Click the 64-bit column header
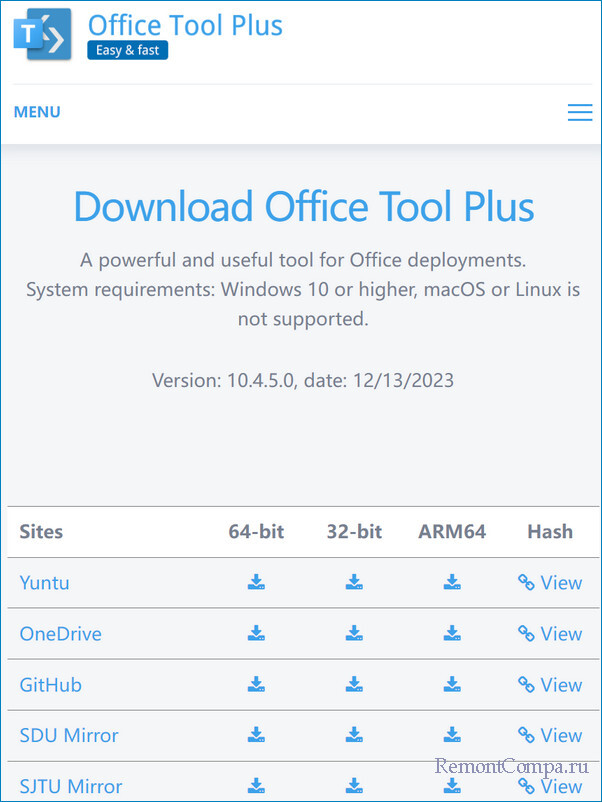Screen dimensions: 602x802 tap(256, 531)
